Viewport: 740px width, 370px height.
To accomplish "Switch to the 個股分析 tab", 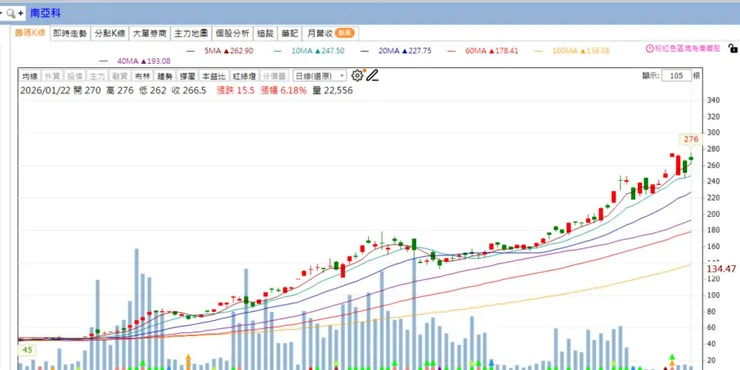I will coord(232,34).
